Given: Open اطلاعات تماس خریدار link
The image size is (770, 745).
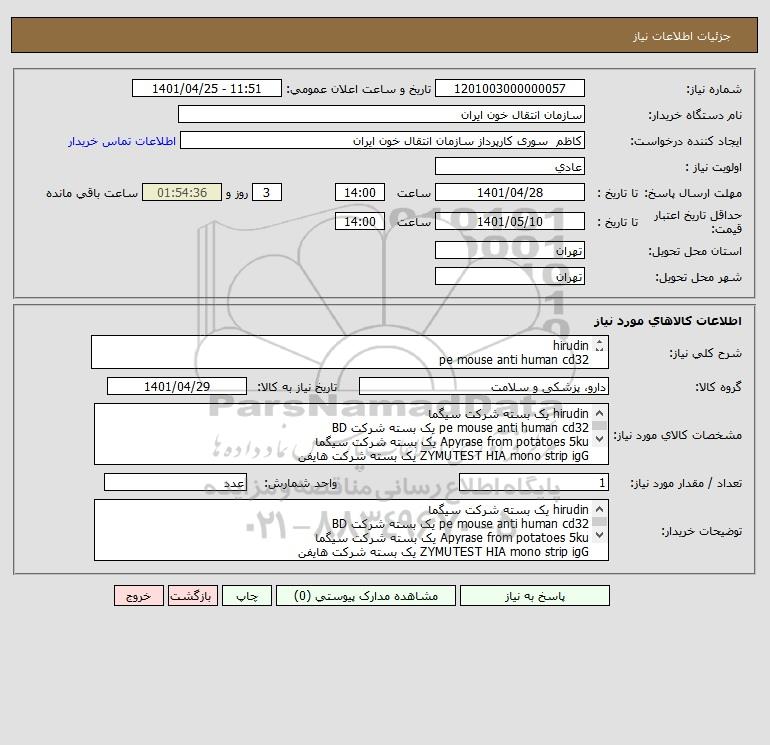Looking at the screenshot, I should 122,141.
